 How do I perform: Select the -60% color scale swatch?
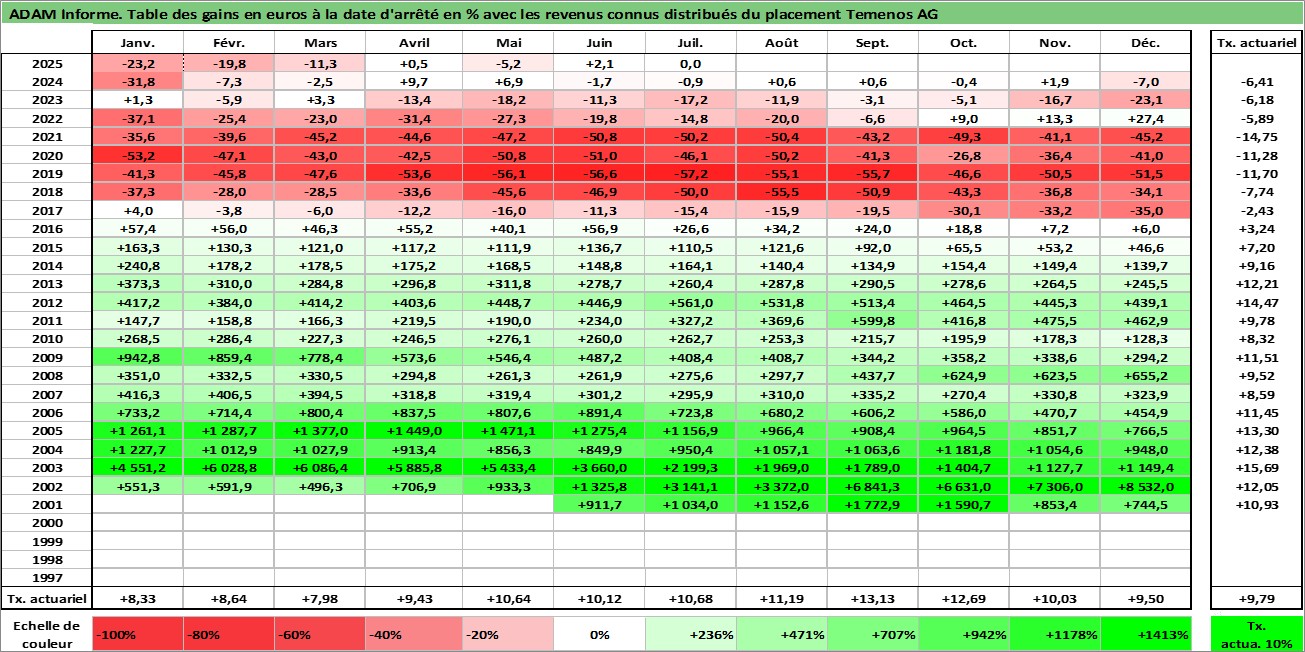(320, 634)
